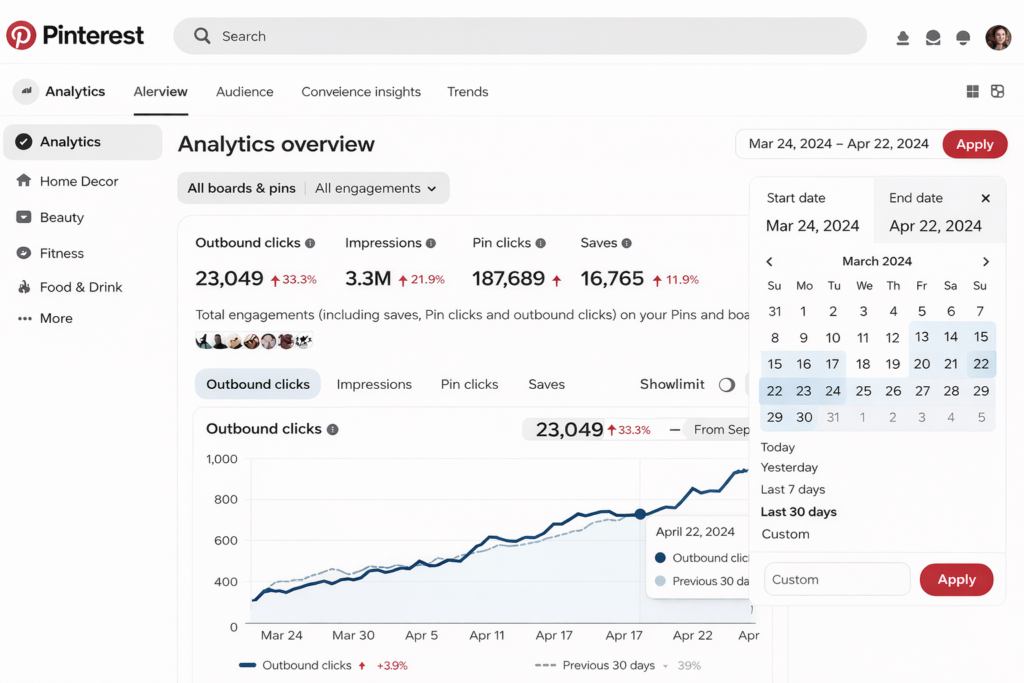
Task: Click the search magnifier in the search bar
Action: click(x=202, y=35)
